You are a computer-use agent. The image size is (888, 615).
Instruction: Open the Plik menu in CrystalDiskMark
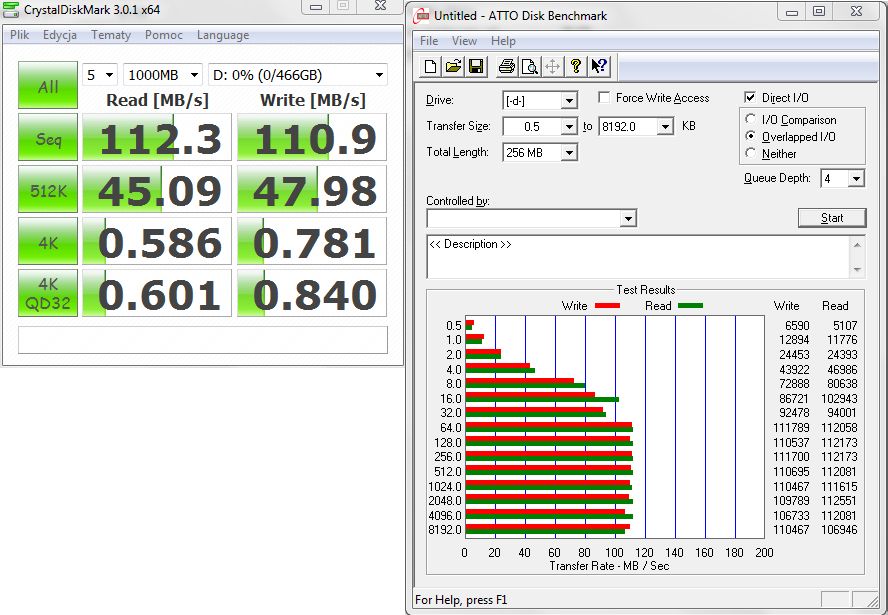click(19, 35)
